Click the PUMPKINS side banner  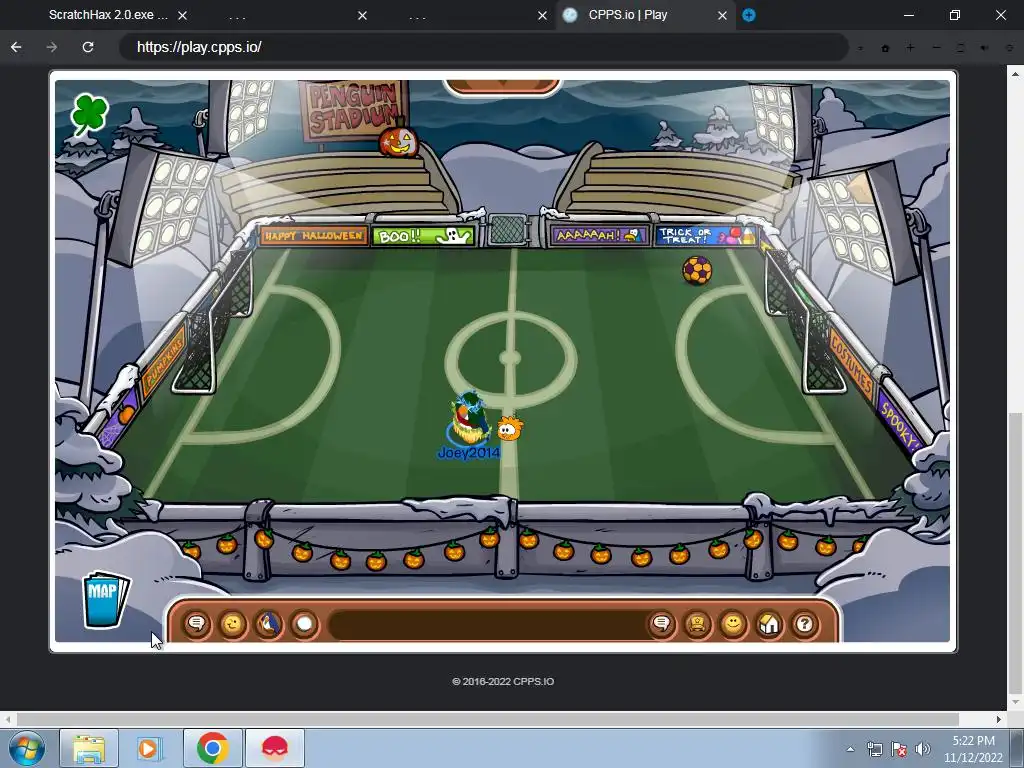pos(165,360)
